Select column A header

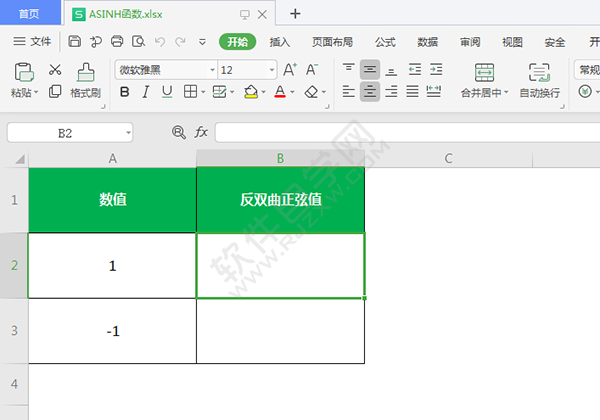click(x=112, y=158)
